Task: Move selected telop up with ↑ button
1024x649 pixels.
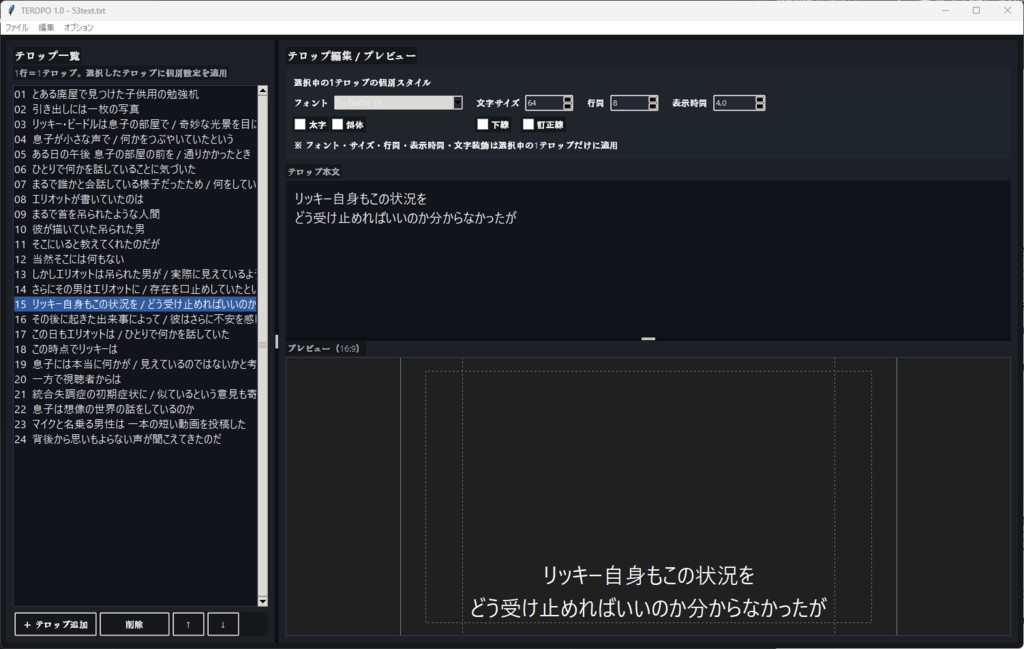Action: [x=188, y=624]
